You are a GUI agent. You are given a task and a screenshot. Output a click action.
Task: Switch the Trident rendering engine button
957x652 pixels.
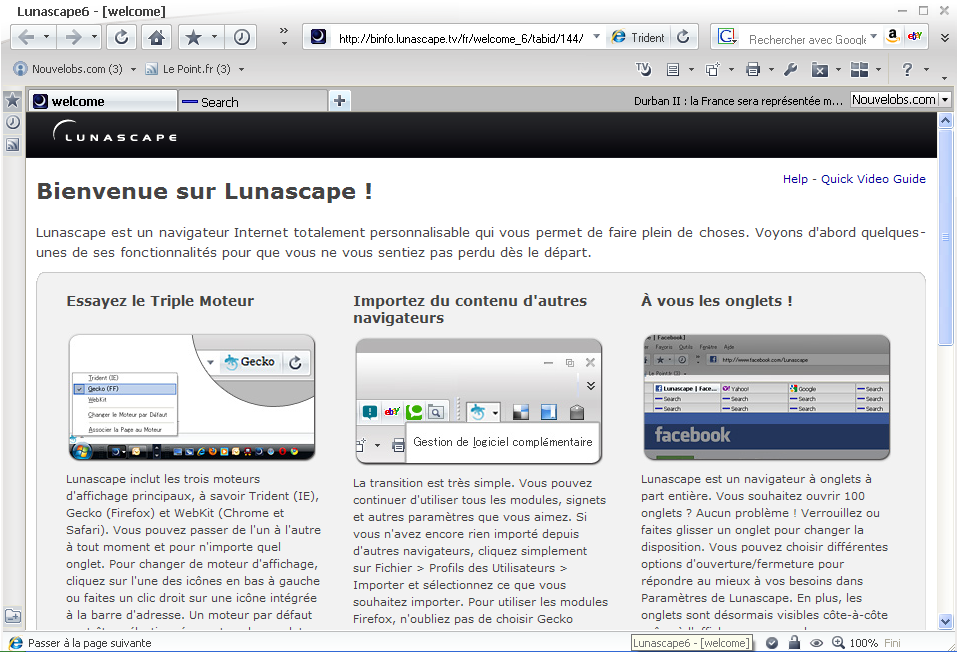pos(638,37)
